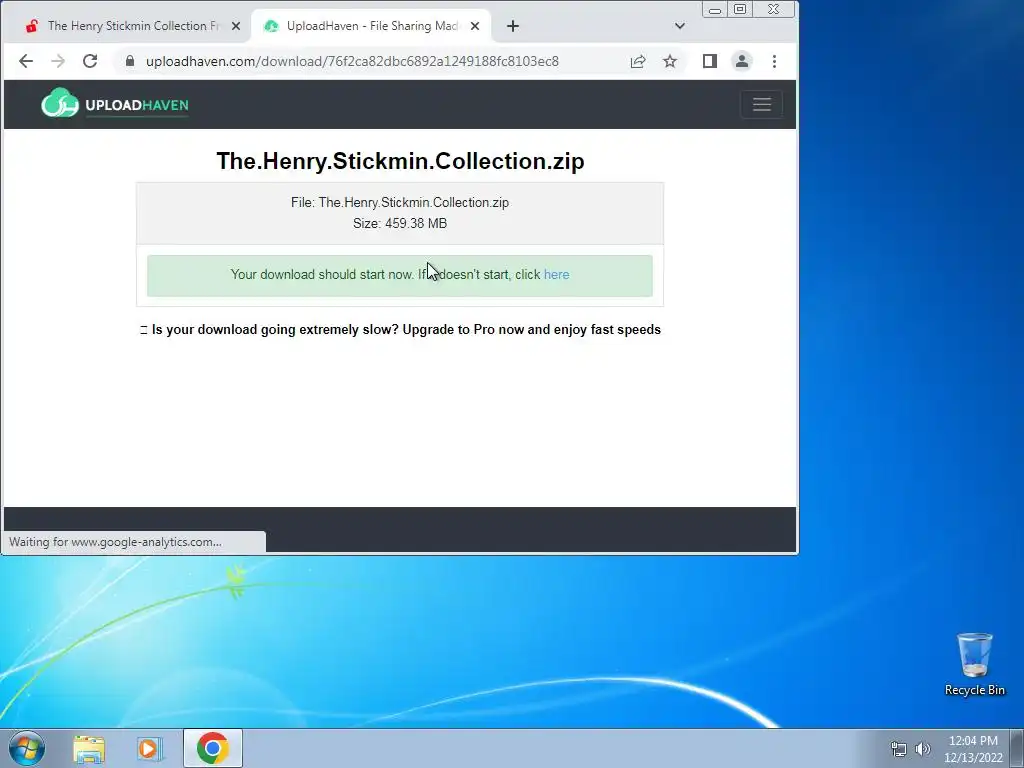Select the UploadHaven File Sharing tab
Screen dimensions: 1024x768
371,26
